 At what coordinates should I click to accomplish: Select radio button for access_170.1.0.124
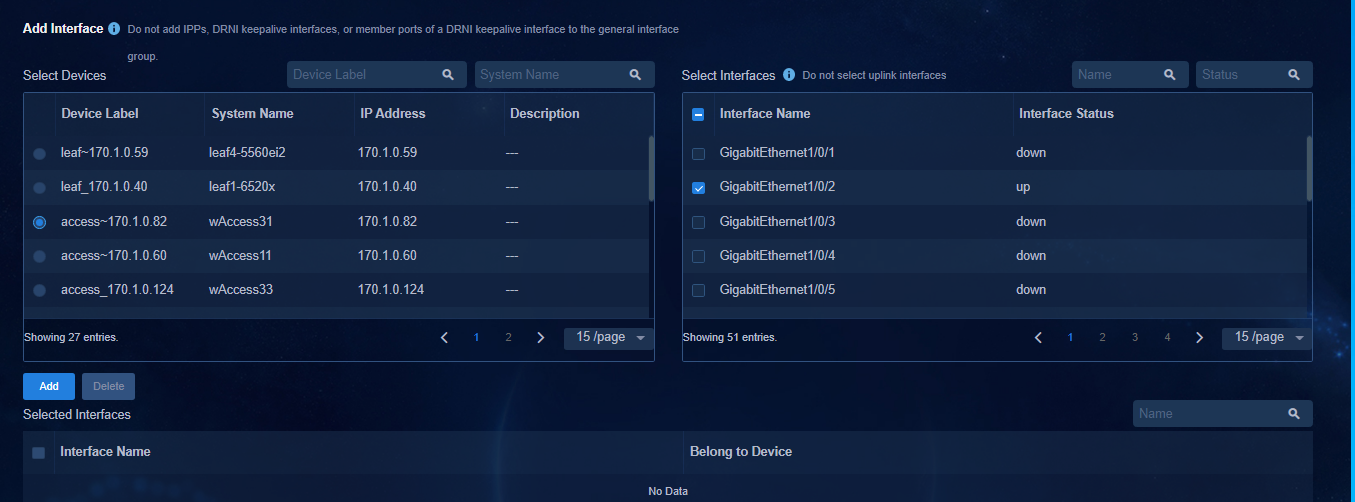pyautogui.click(x=39, y=290)
